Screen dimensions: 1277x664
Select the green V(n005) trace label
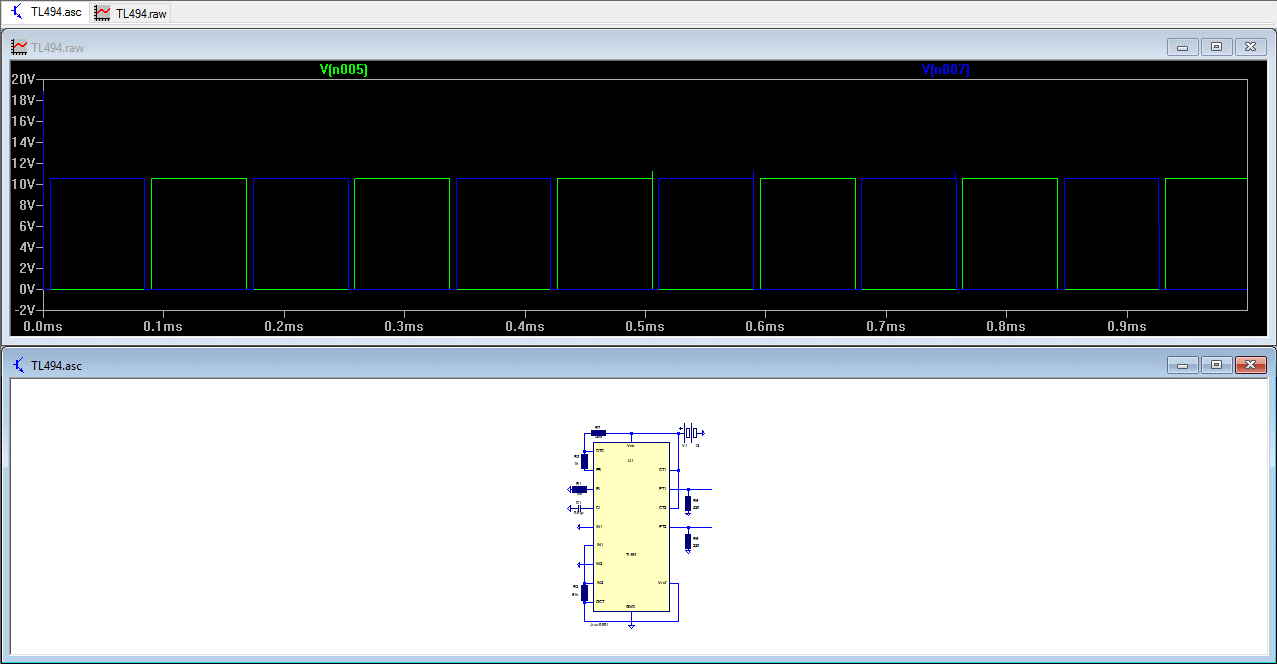point(343,70)
